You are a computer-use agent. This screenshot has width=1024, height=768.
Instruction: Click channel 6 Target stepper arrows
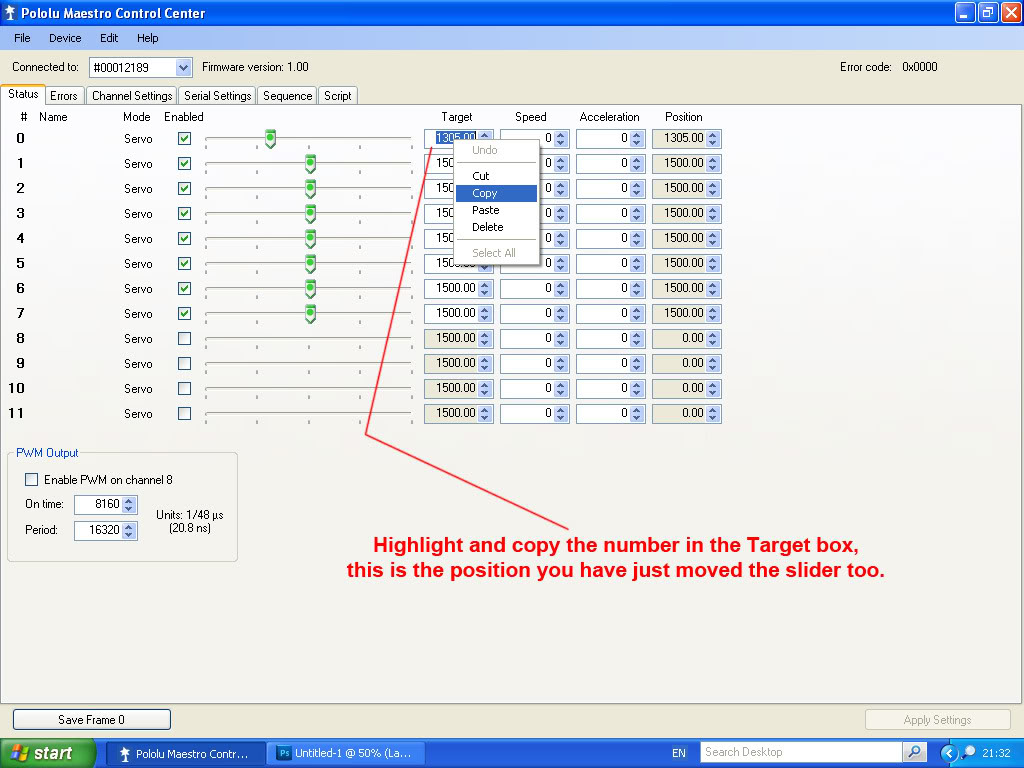485,288
